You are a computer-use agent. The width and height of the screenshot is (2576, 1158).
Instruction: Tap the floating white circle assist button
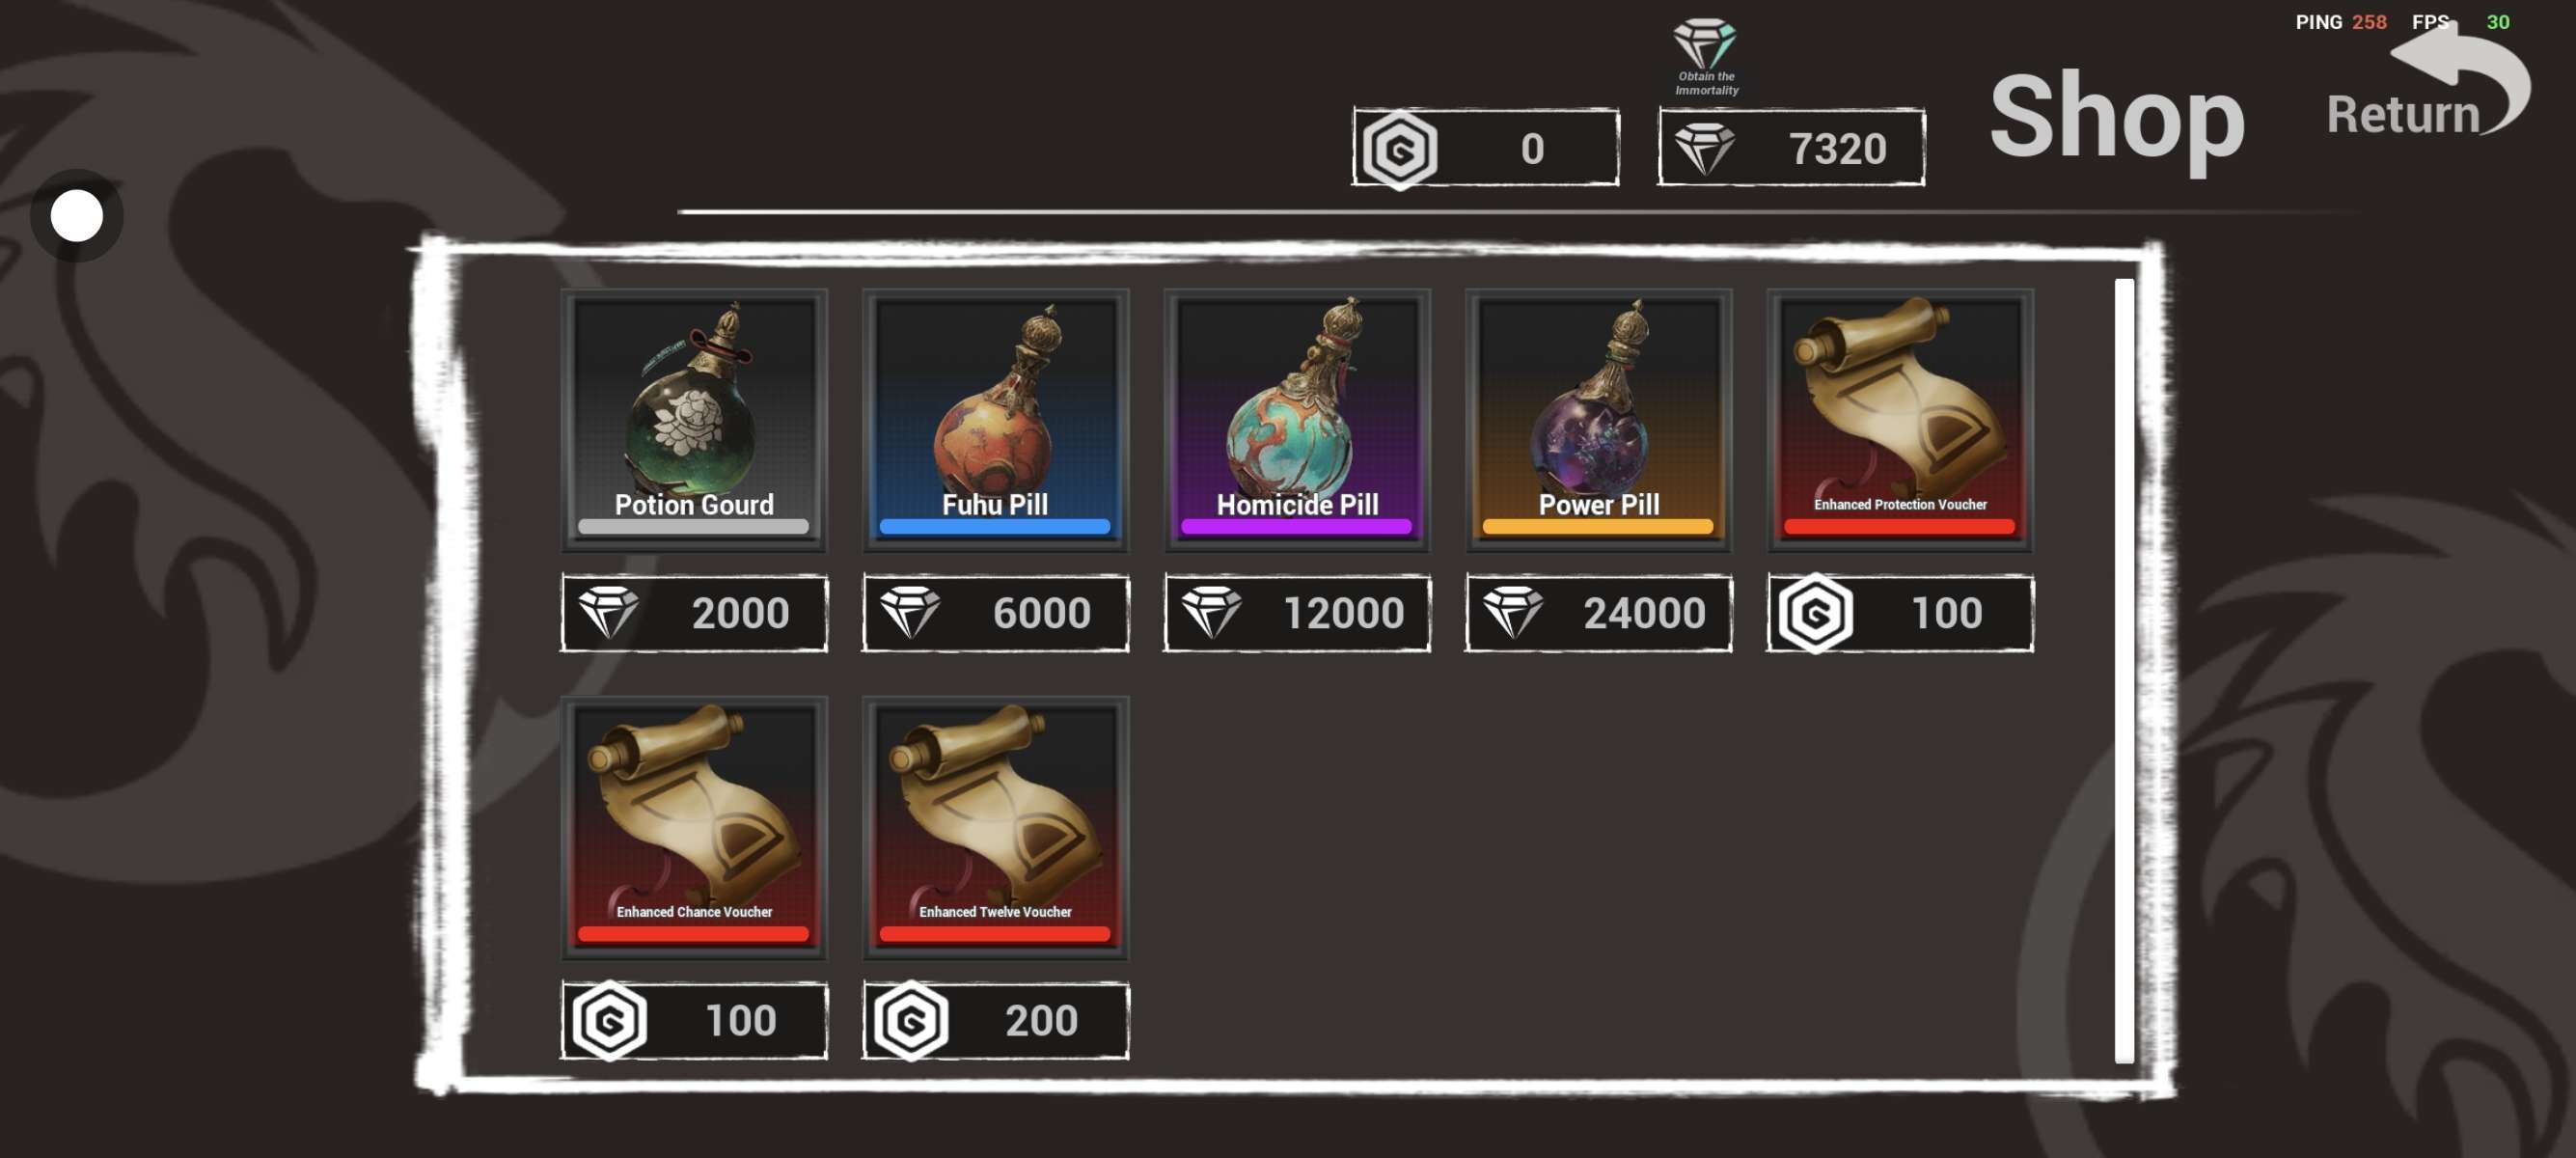77,216
